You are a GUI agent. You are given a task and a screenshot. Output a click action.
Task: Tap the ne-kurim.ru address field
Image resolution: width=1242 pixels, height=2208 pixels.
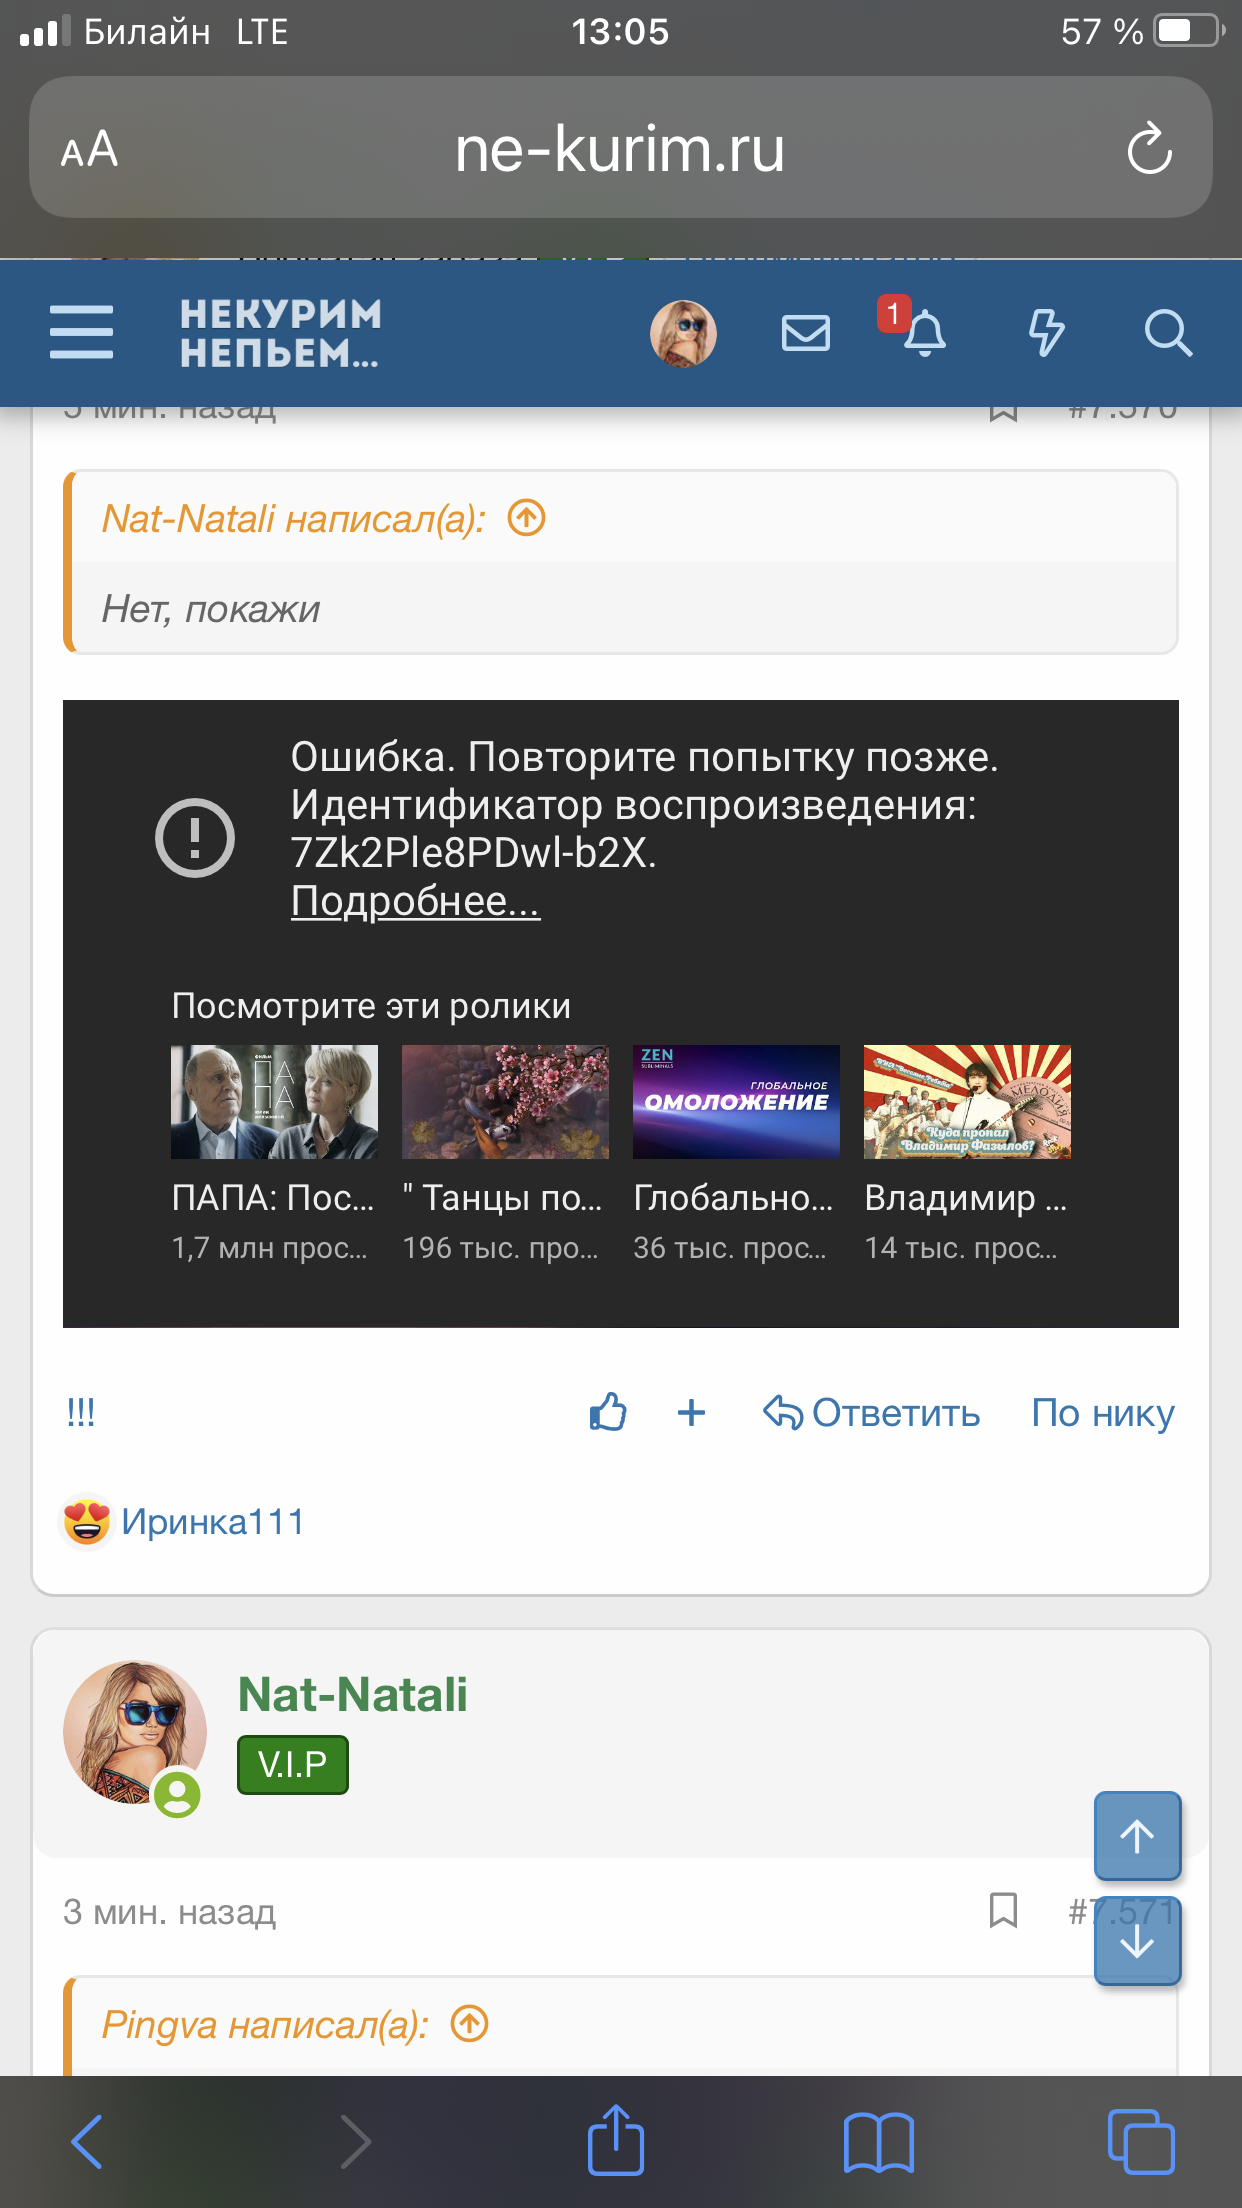tap(620, 150)
